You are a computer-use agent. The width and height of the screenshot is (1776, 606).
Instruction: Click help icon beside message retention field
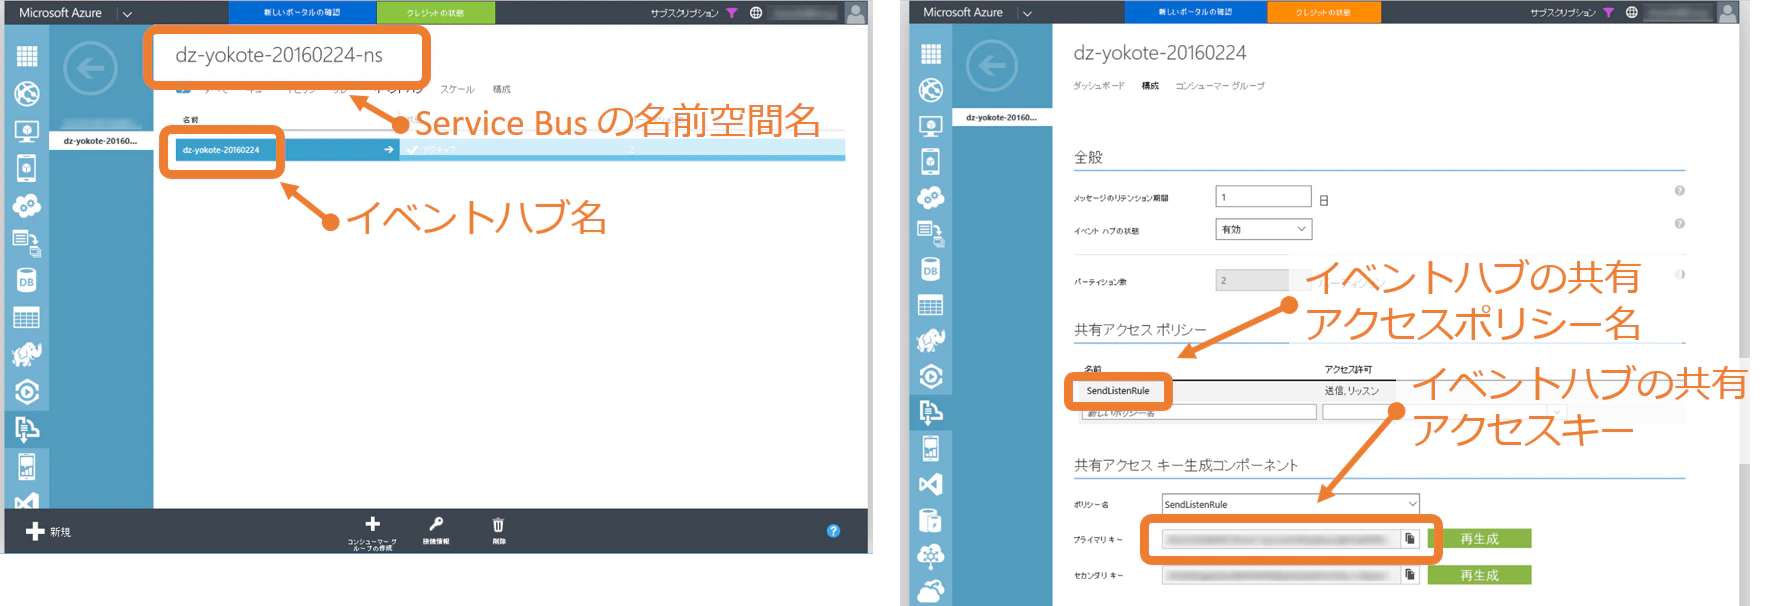point(1680,191)
